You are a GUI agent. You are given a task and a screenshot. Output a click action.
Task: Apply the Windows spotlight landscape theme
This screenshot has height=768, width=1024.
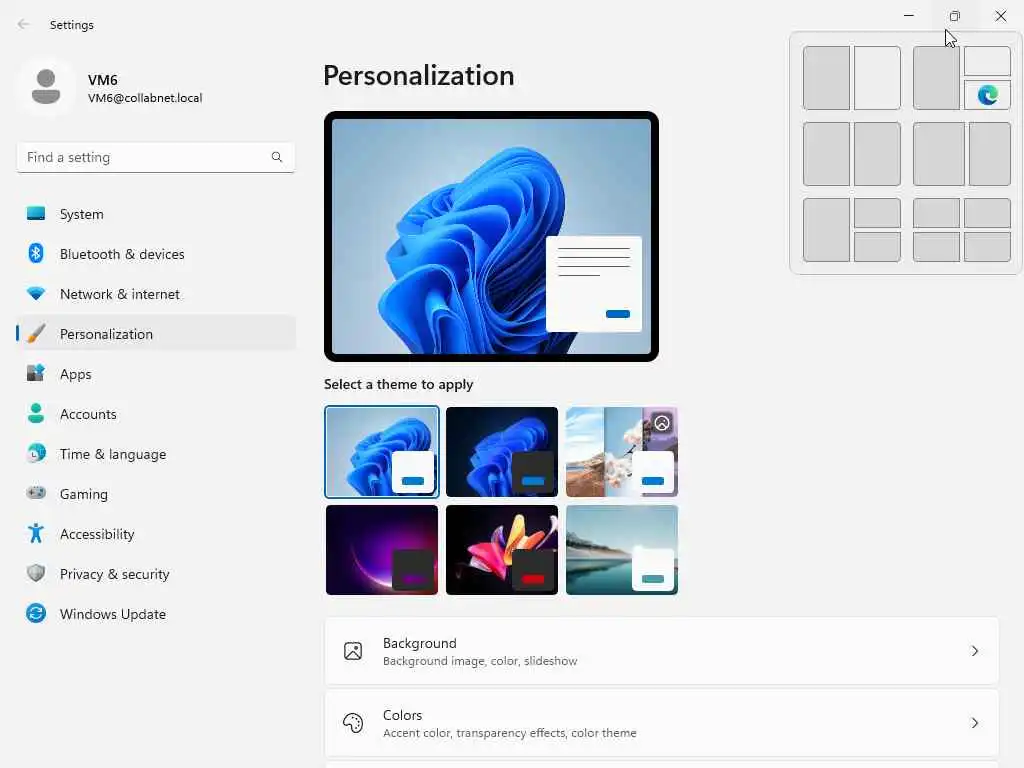tap(622, 452)
